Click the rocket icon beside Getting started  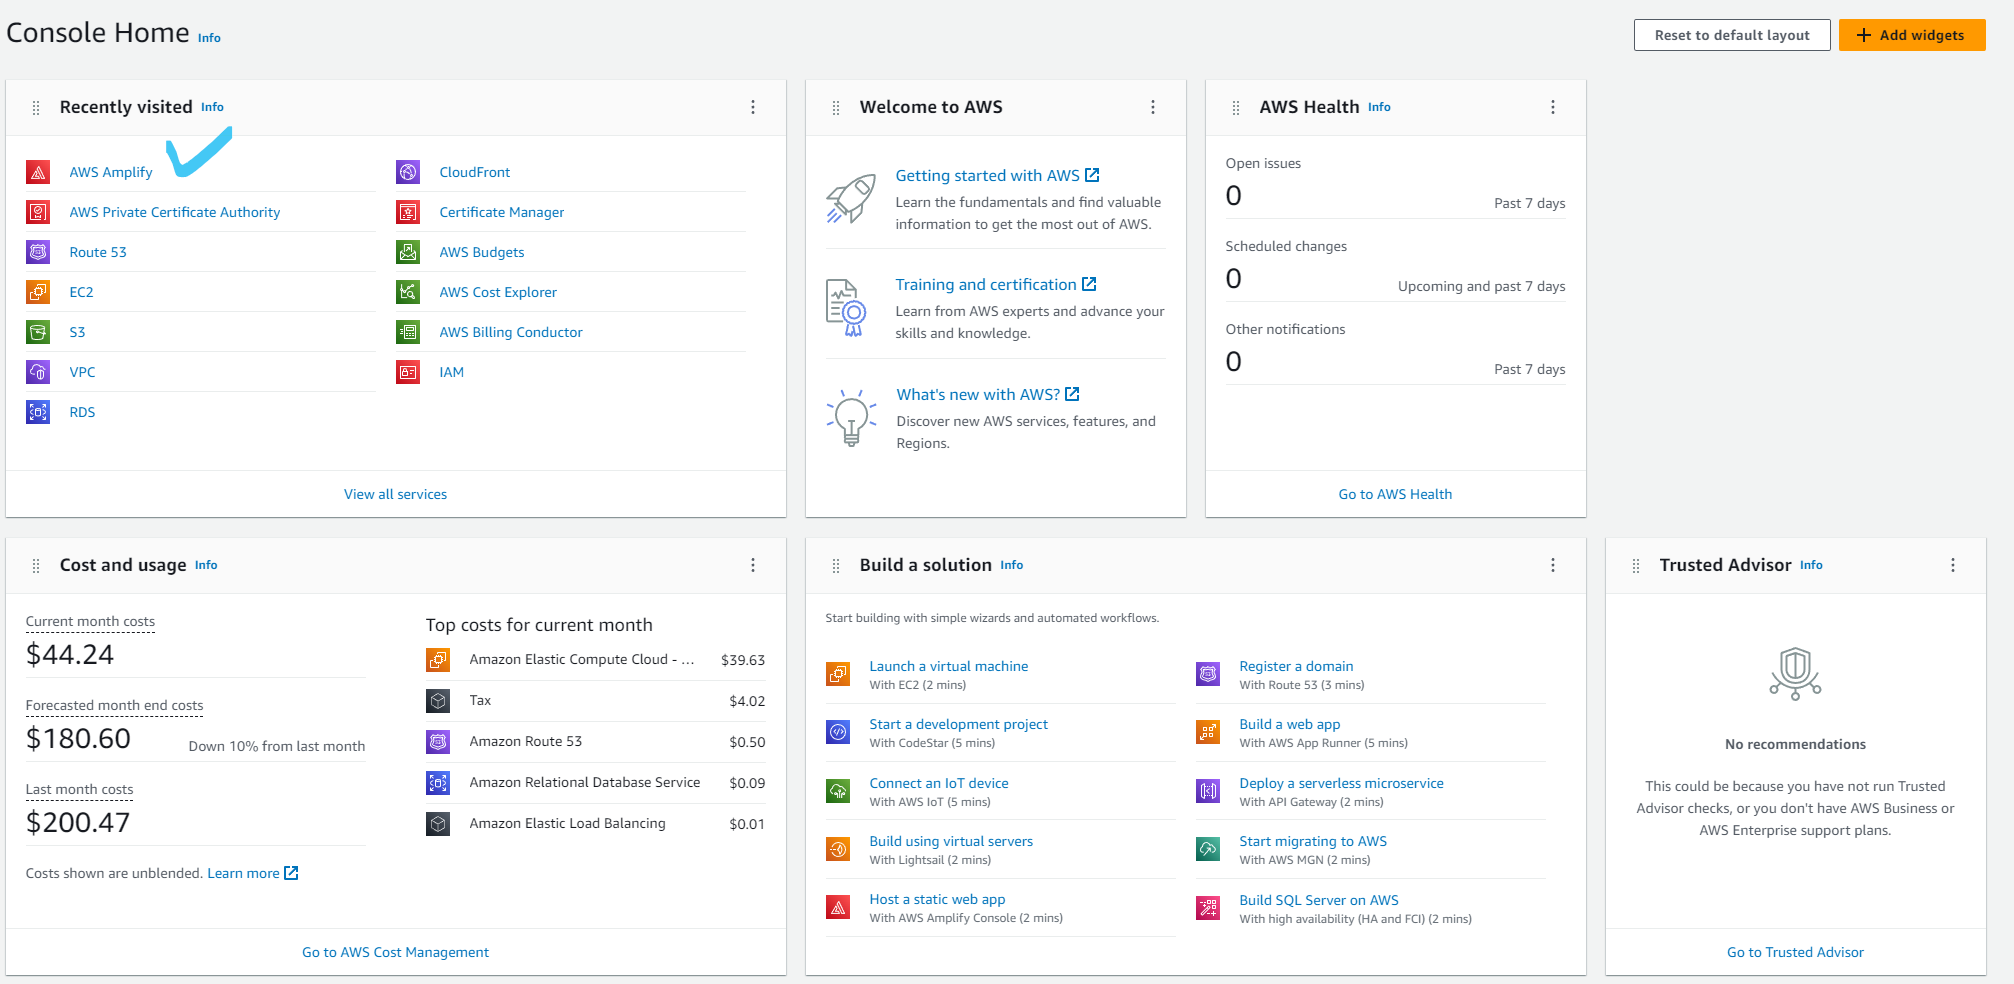[851, 199]
